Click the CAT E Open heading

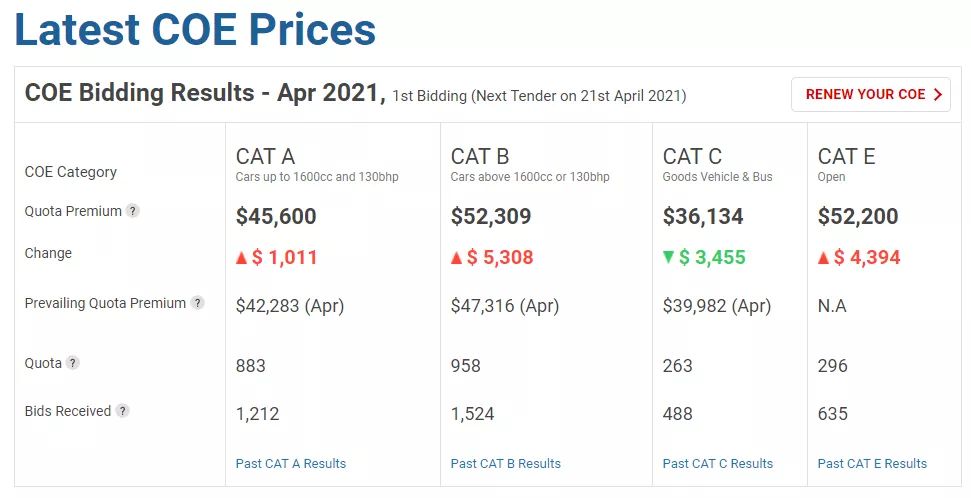tap(846, 156)
